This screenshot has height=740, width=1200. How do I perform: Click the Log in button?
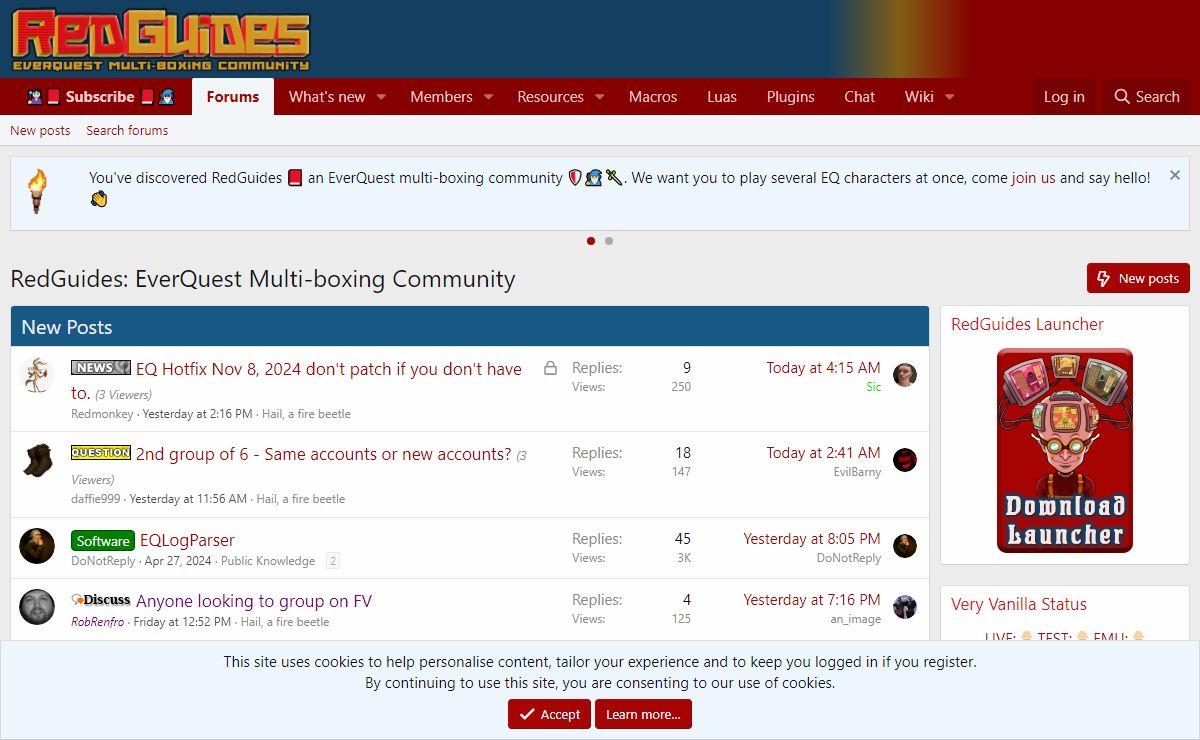(x=1064, y=97)
